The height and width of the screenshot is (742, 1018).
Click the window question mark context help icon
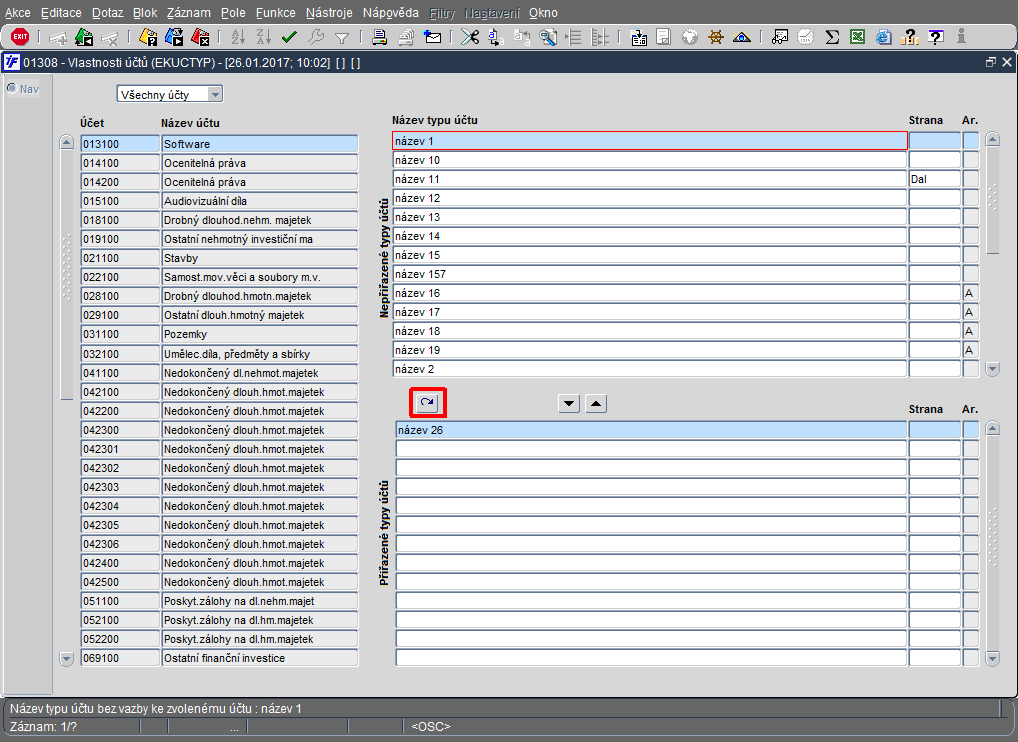pyautogui.click(x=936, y=37)
